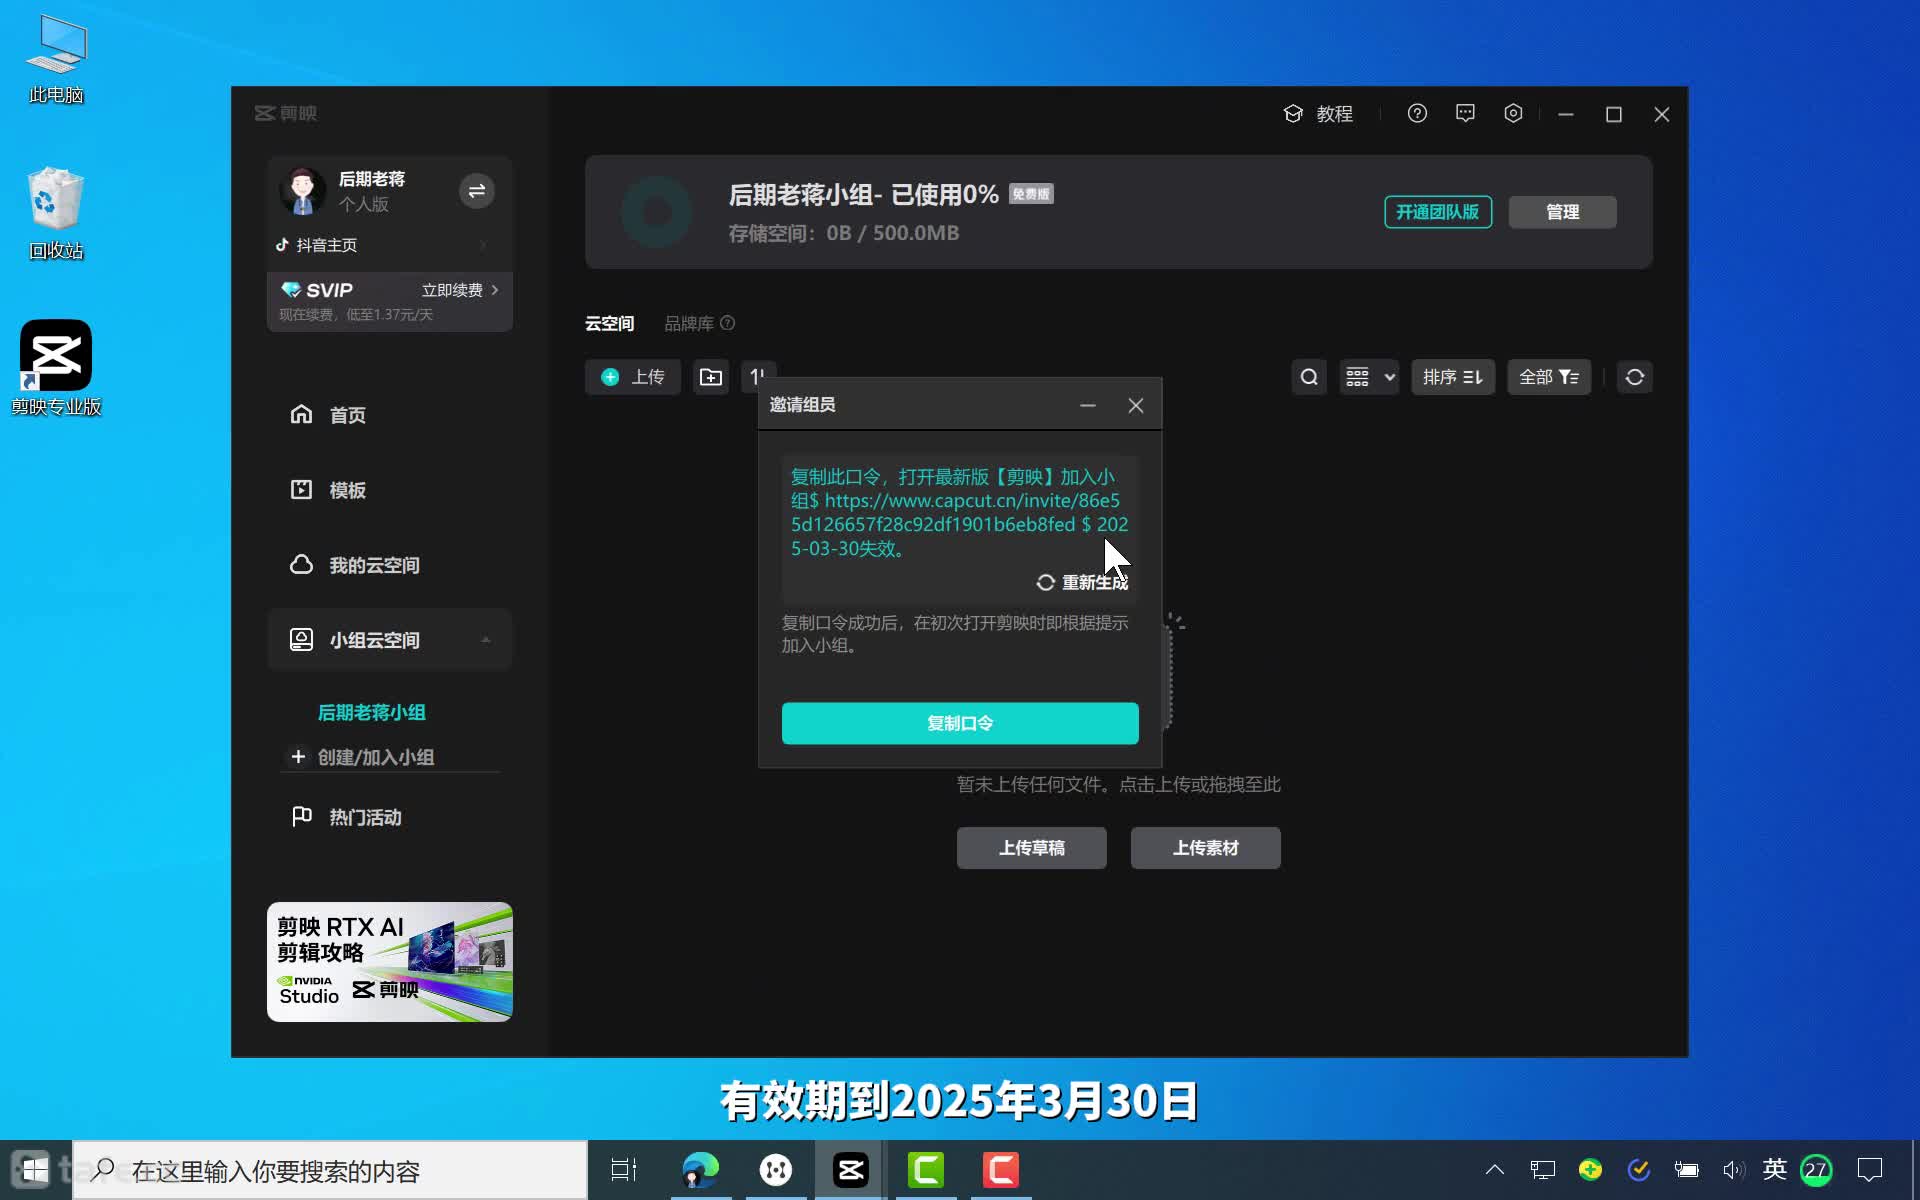Click the 后期老蒋 profile avatar
This screenshot has width=1920, height=1200.
(302, 191)
